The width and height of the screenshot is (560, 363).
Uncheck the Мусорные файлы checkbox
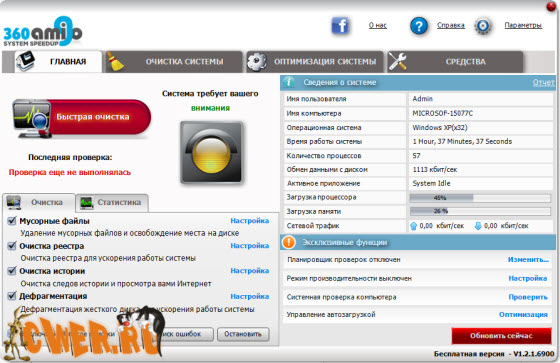coord(12,221)
